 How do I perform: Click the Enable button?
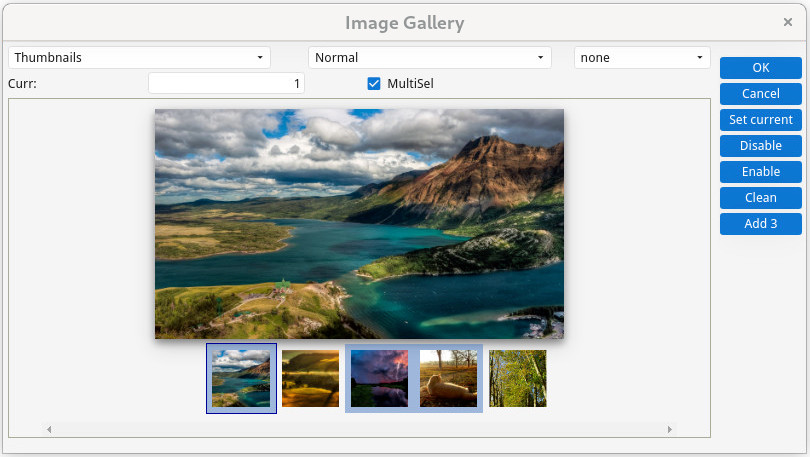point(760,171)
